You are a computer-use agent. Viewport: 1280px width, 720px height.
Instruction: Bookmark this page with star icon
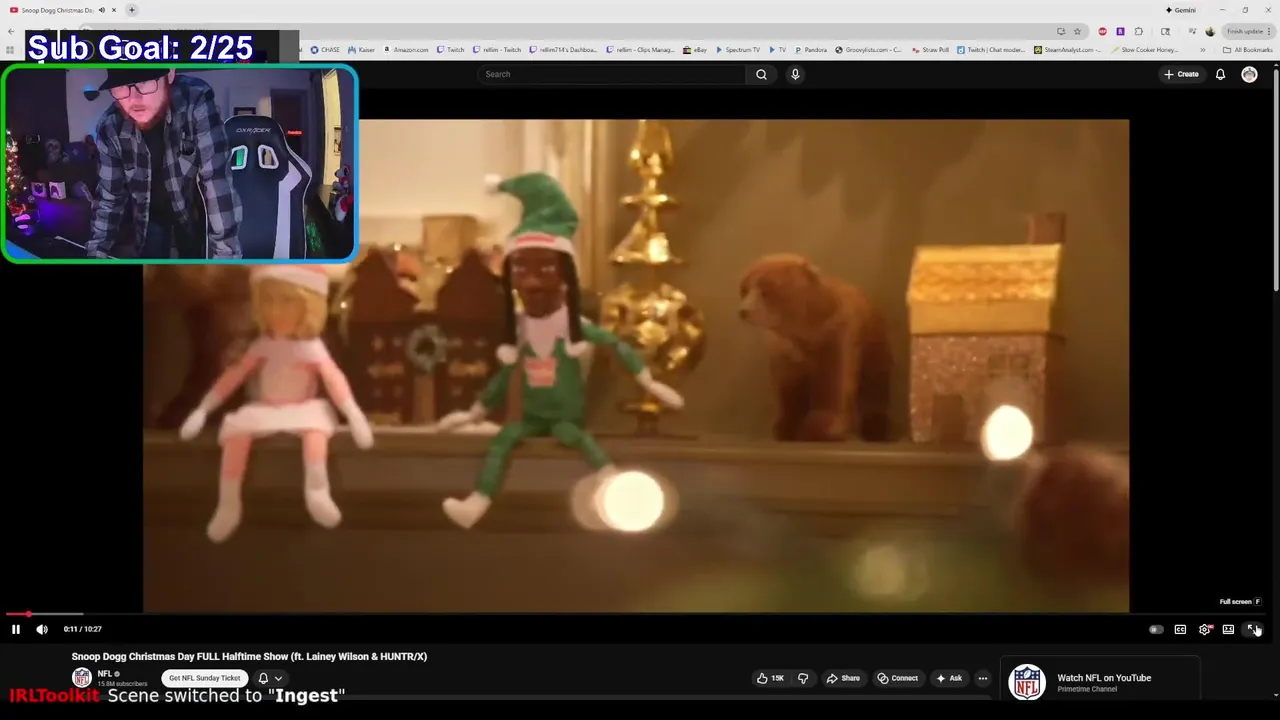coord(1077,31)
